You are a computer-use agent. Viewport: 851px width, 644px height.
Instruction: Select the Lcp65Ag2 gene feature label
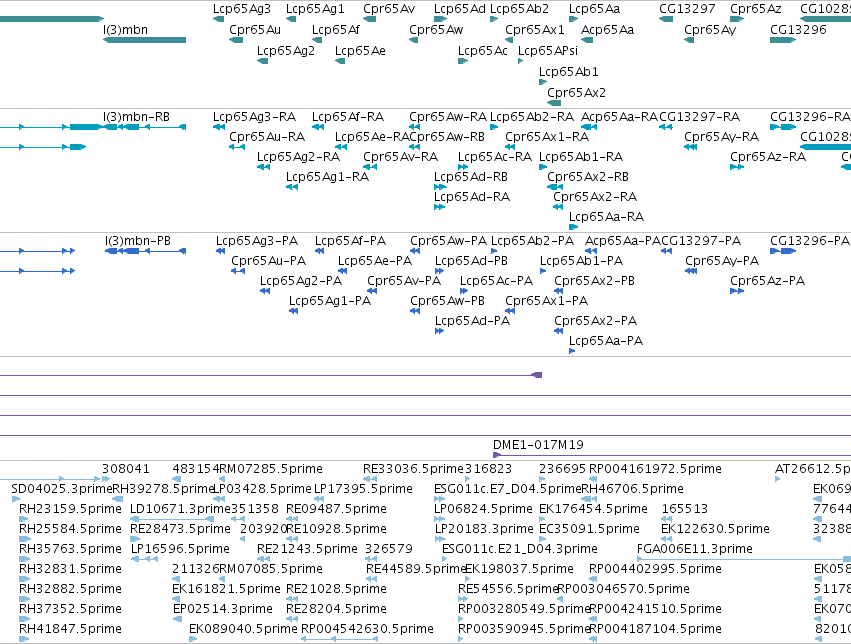tap(285, 51)
